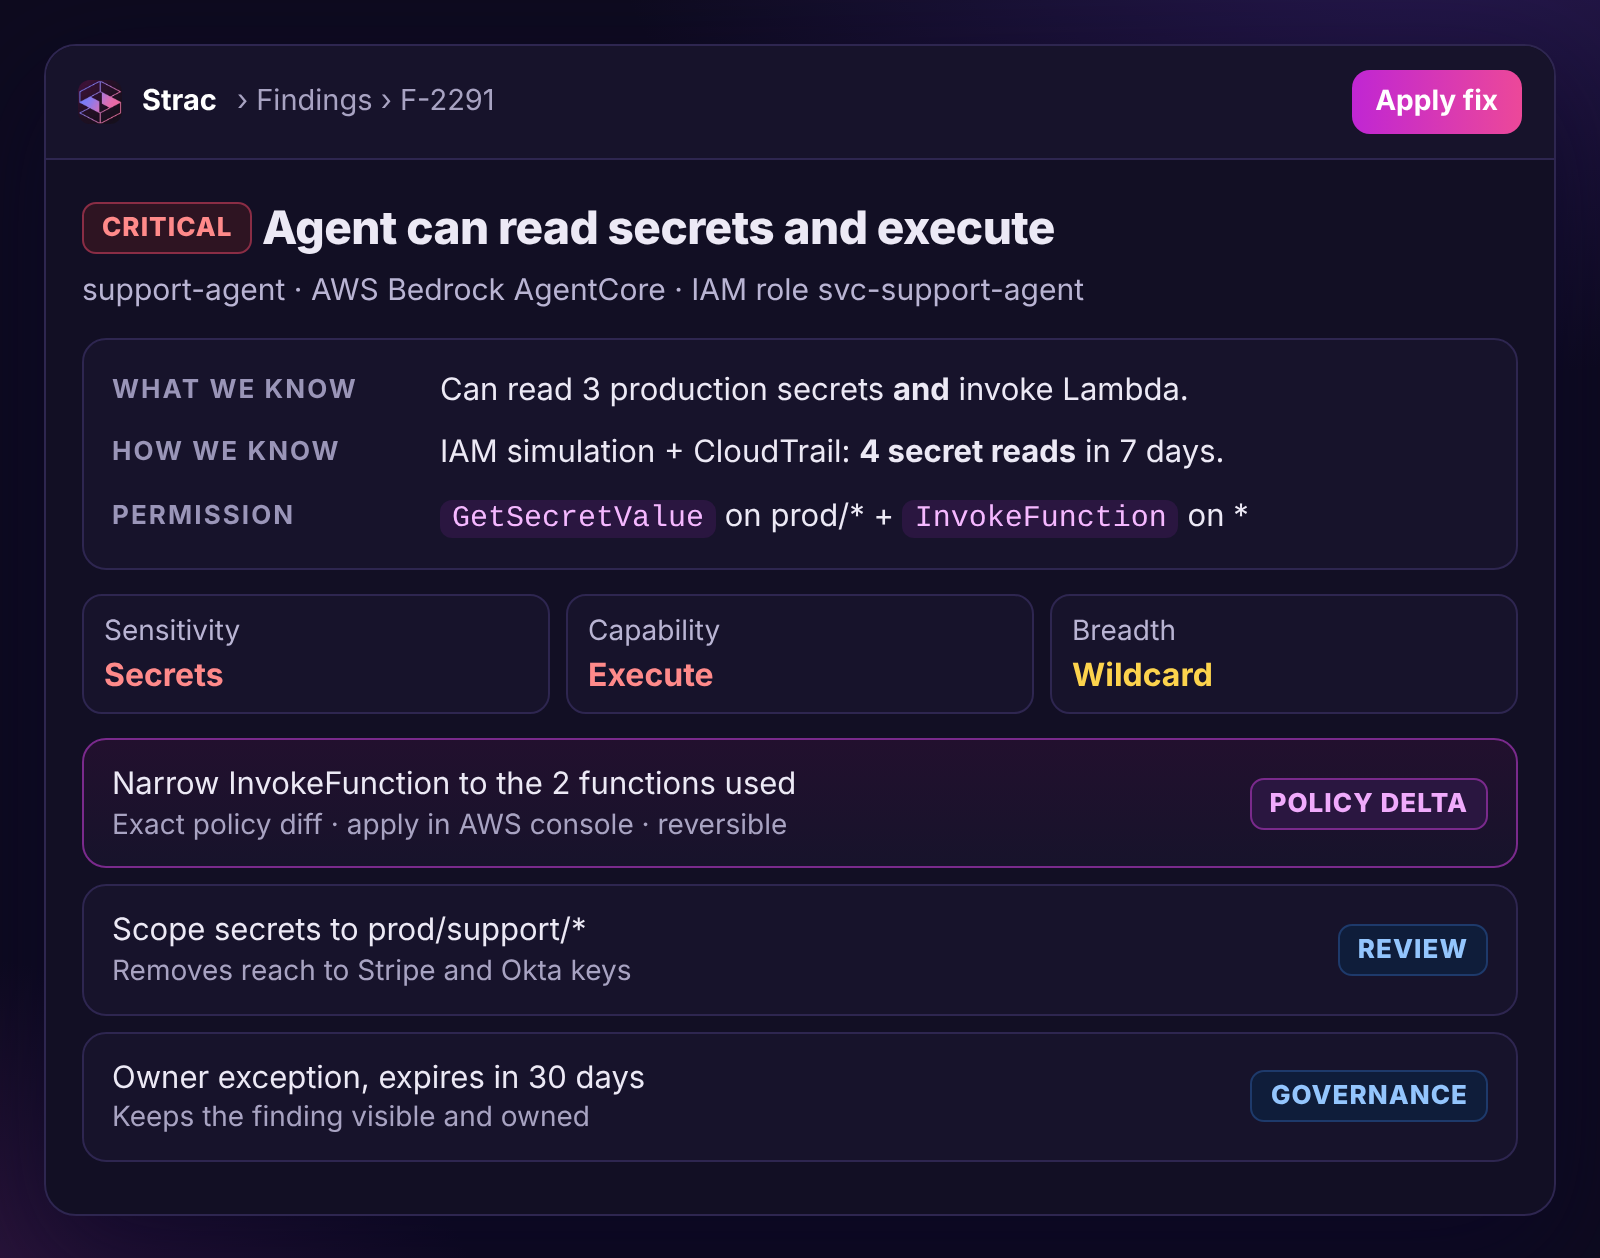Click the REVIEW tag
Viewport: 1600px width, 1258px height.
click(x=1412, y=949)
